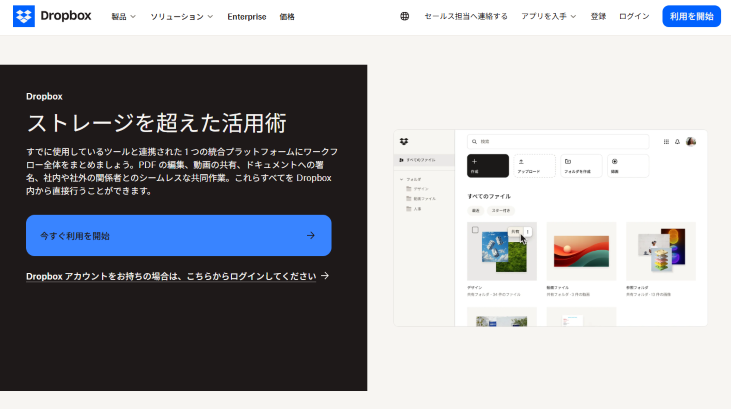The width and height of the screenshot is (731, 409).
Task: Click the フォルダを作成 tile
Action: 581,166
